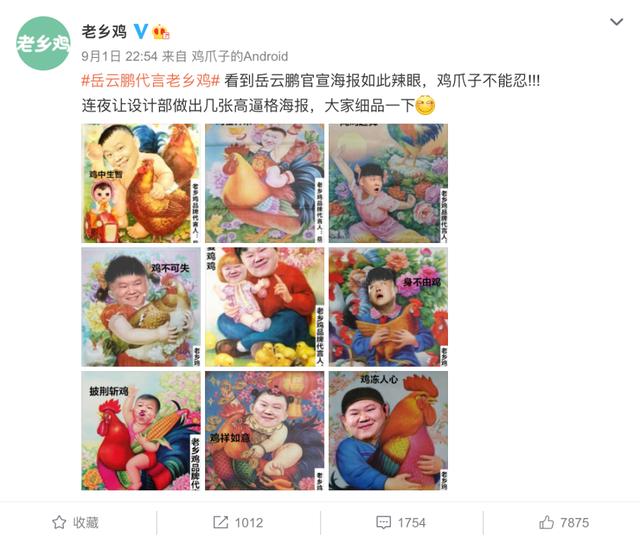The image size is (640, 537).
Task: Open the 鸡冻人心 poster thumbnail
Action: (388, 430)
